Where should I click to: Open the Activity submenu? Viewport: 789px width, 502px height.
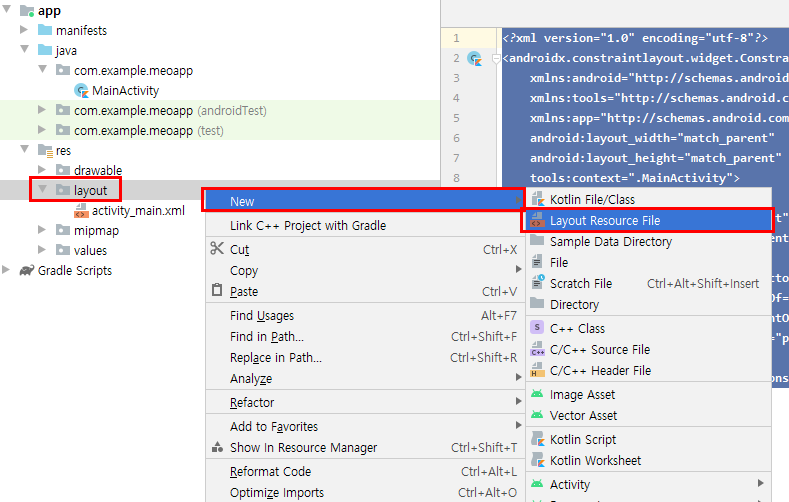(x=648, y=484)
